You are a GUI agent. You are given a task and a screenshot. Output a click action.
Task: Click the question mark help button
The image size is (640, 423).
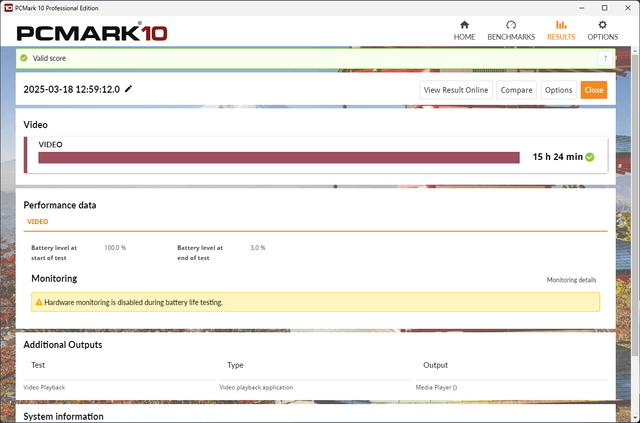pos(605,58)
